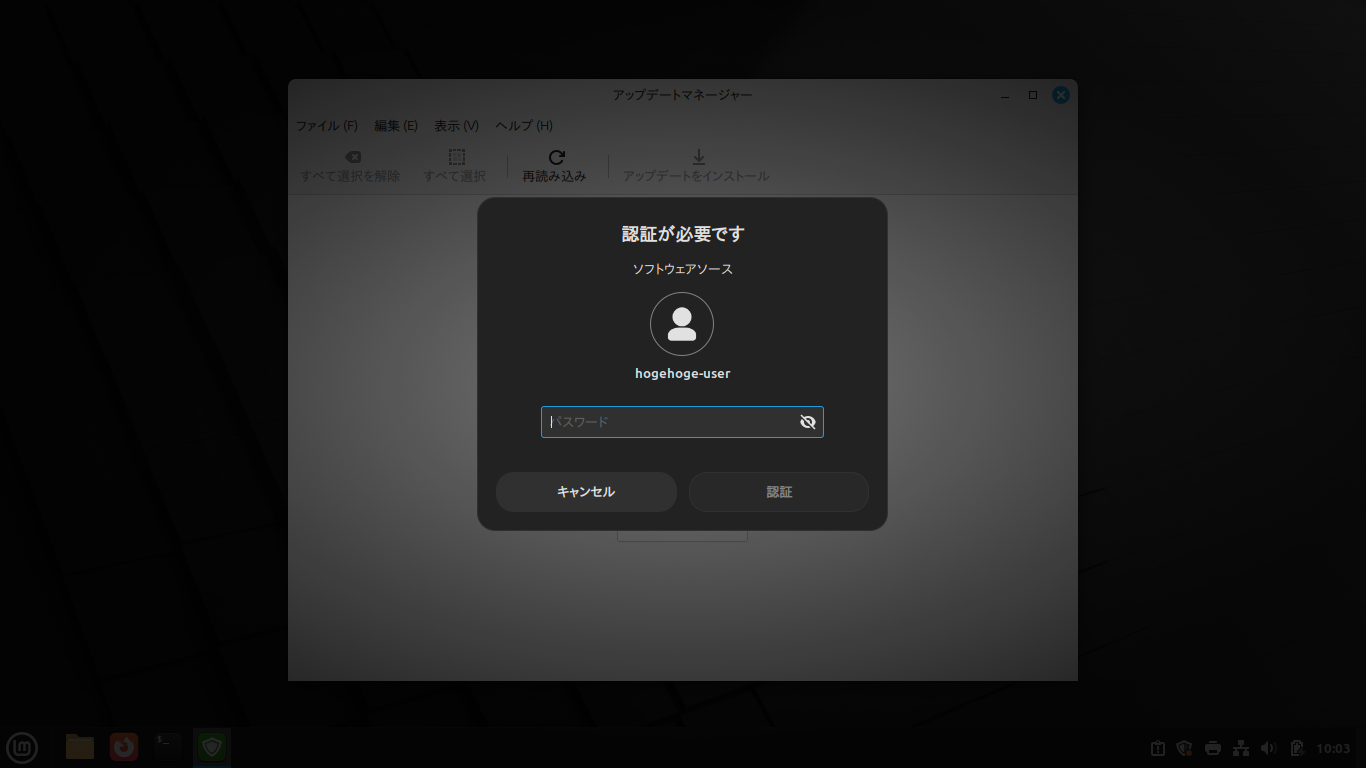Click the hogehoge-user name label
1366x768 pixels.
click(683, 374)
